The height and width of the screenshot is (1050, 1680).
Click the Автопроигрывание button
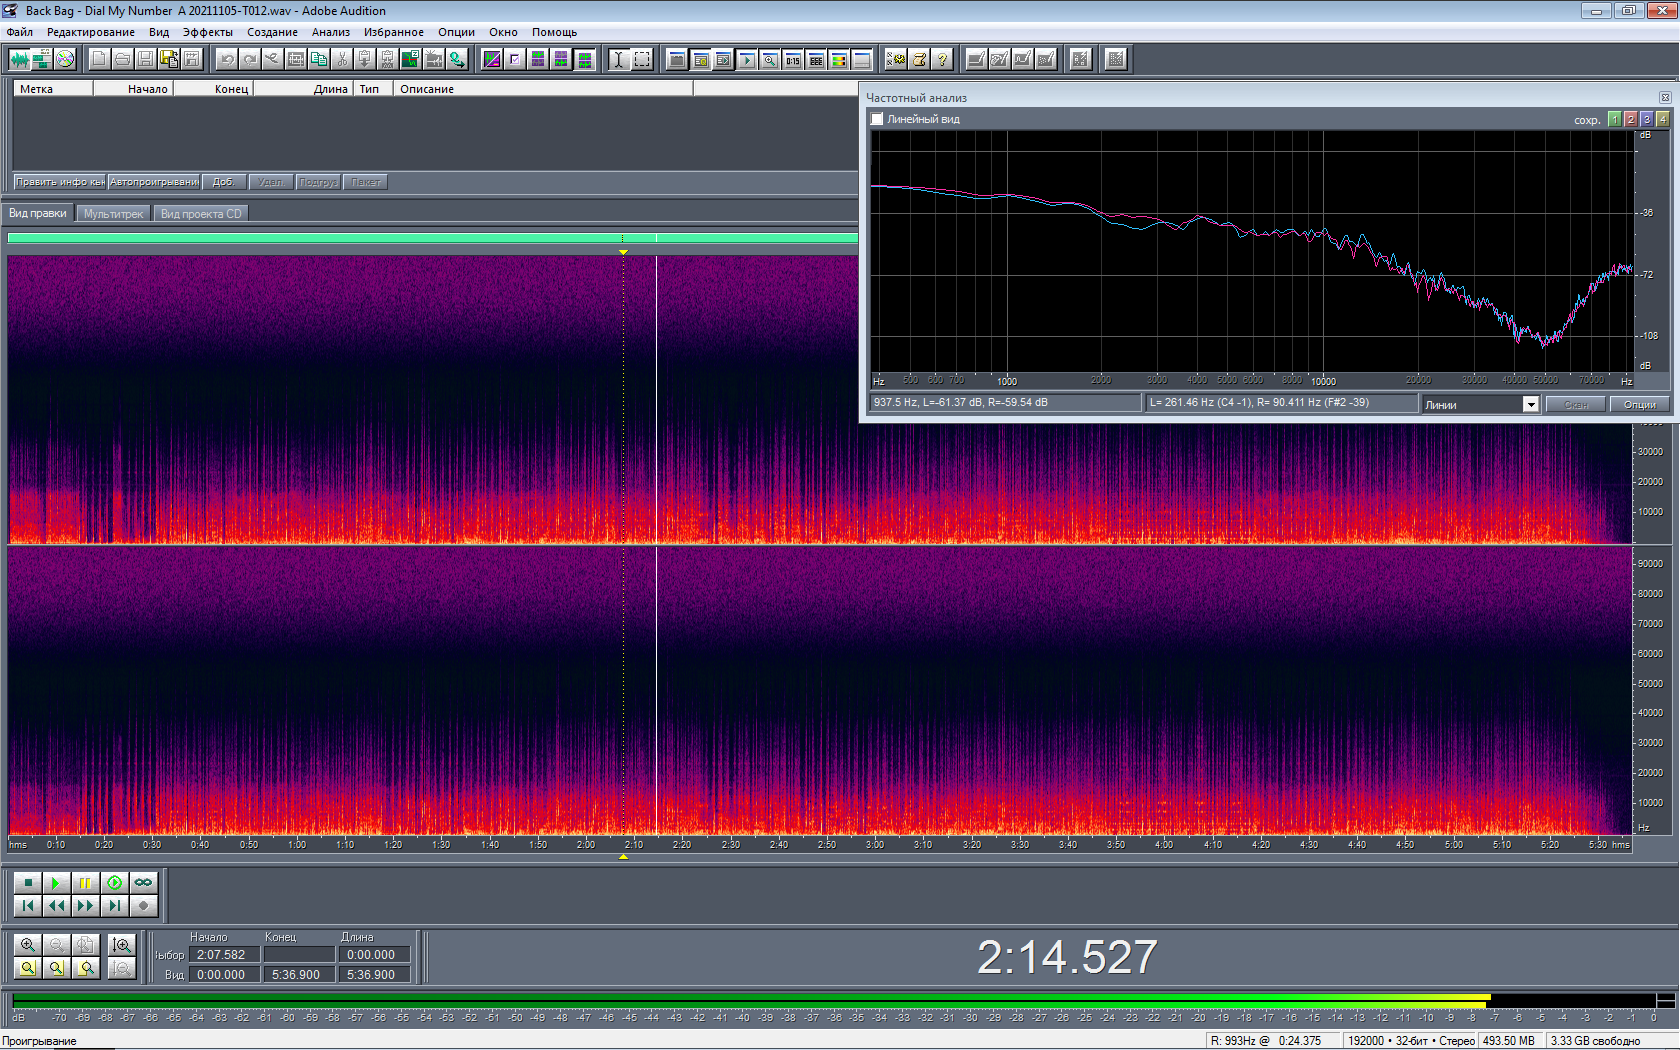154,182
